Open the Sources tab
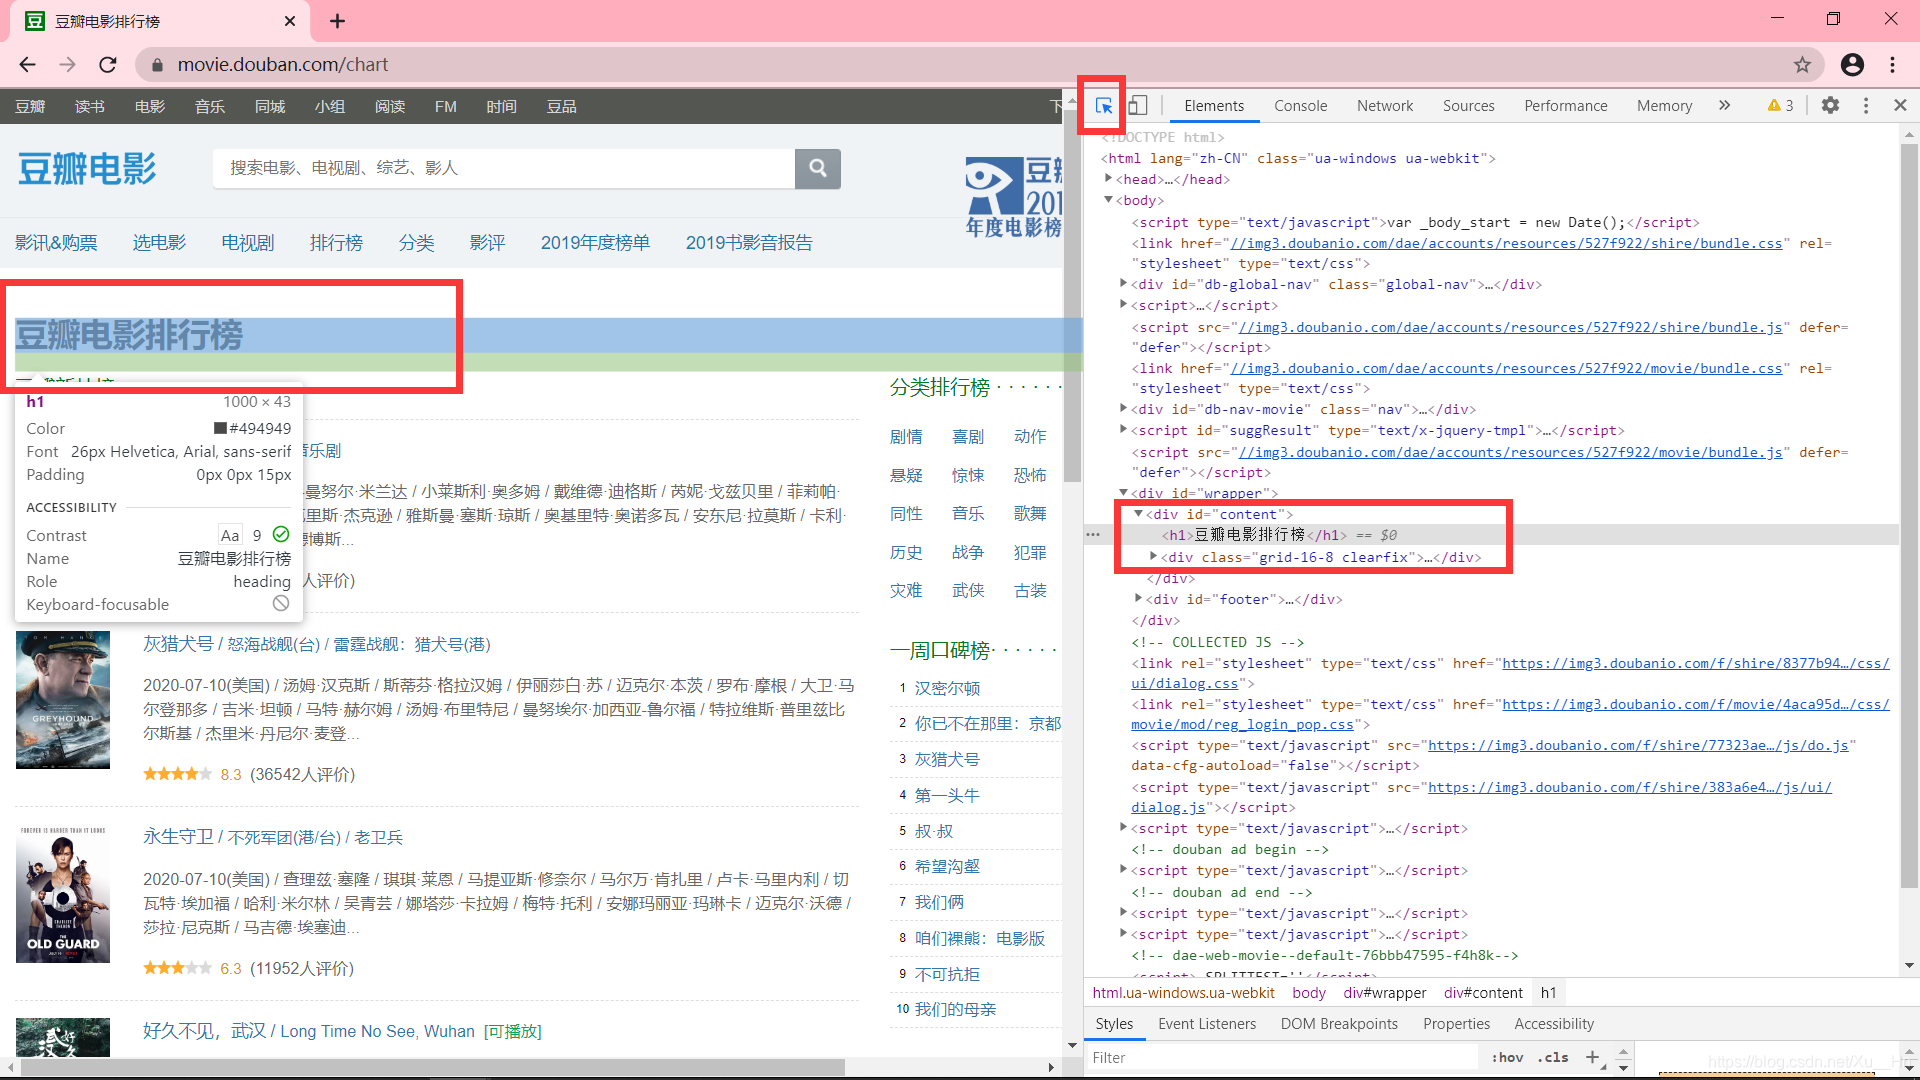 pos(1468,105)
